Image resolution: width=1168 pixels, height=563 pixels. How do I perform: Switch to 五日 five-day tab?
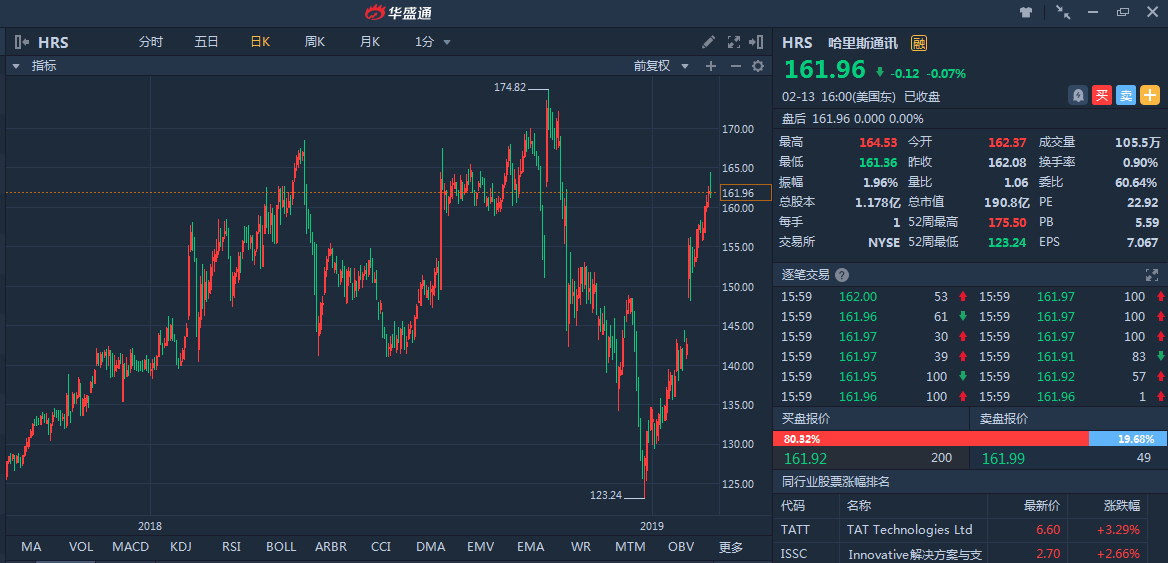coord(206,42)
